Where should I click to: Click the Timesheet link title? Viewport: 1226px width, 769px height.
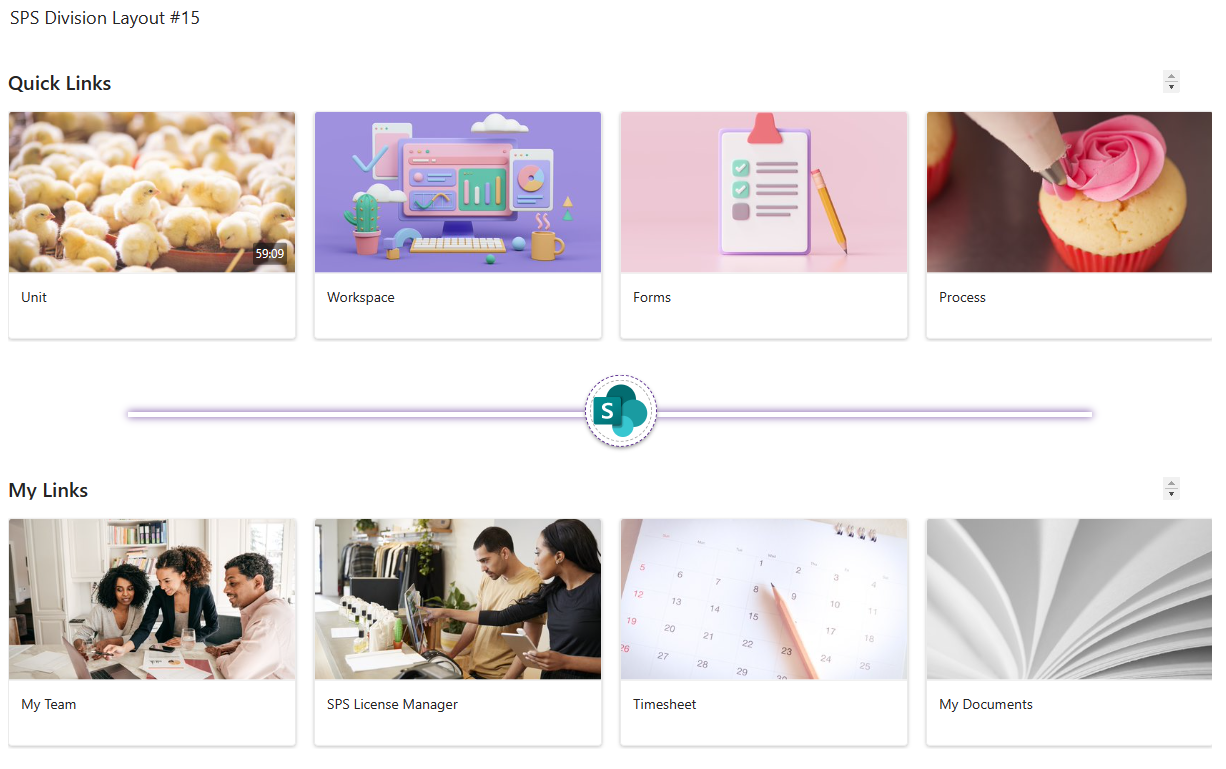[x=665, y=704]
